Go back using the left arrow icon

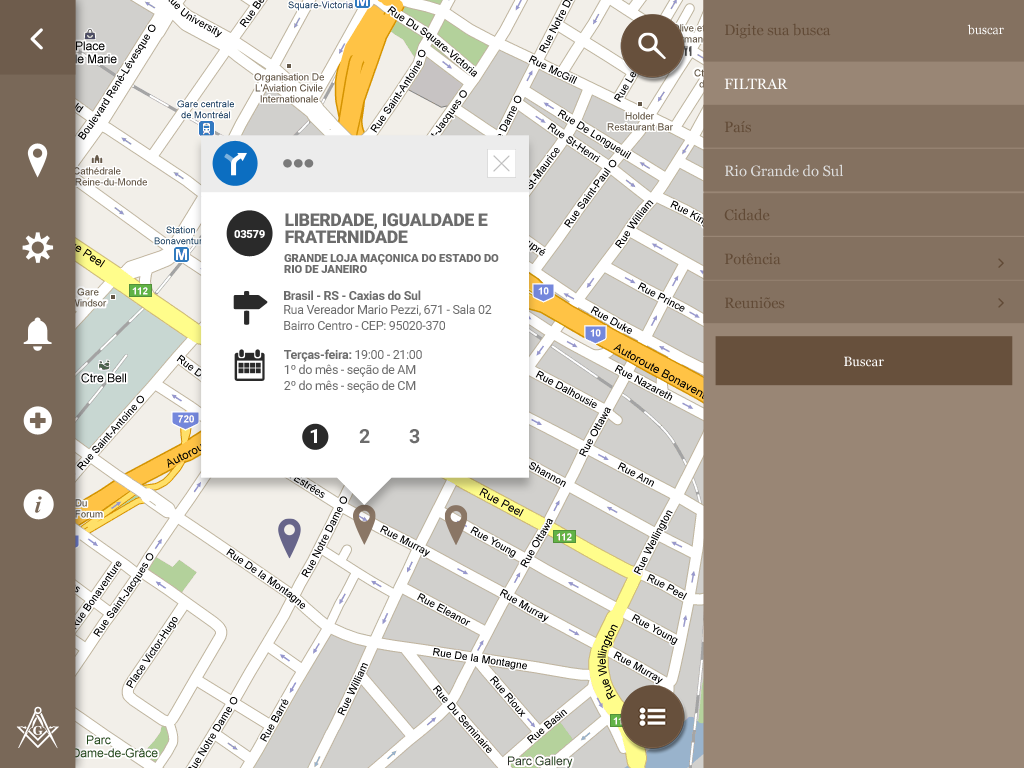pyautogui.click(x=37, y=39)
